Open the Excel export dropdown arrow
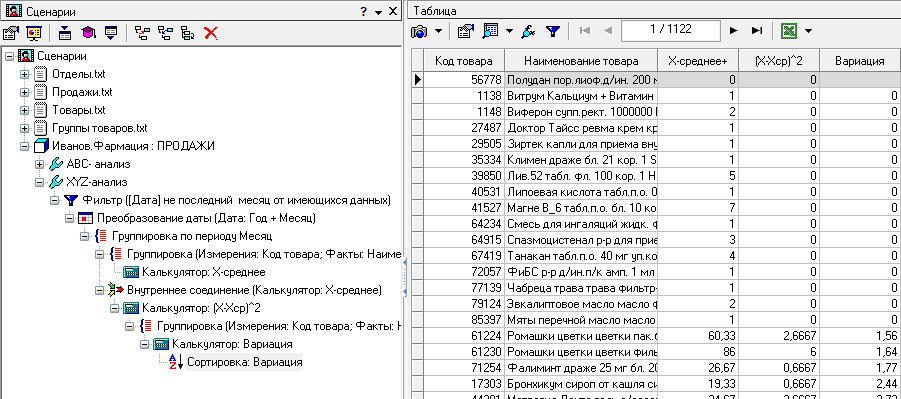The height and width of the screenshot is (399, 901). 808,31
